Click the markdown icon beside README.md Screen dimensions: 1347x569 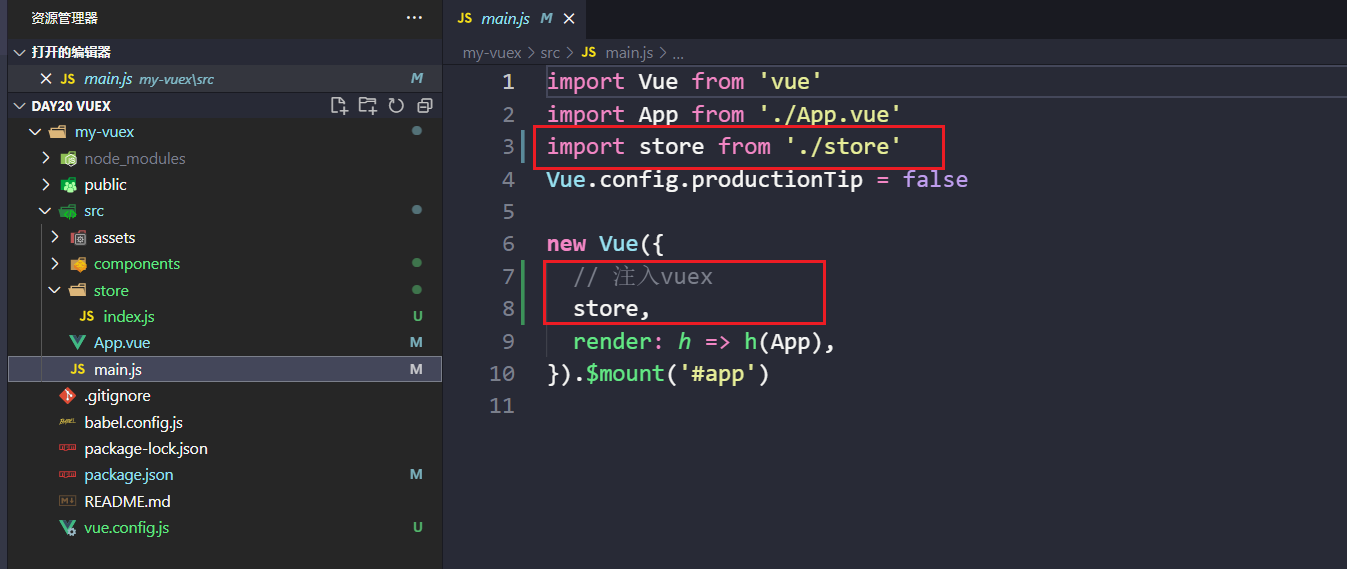click(x=68, y=501)
